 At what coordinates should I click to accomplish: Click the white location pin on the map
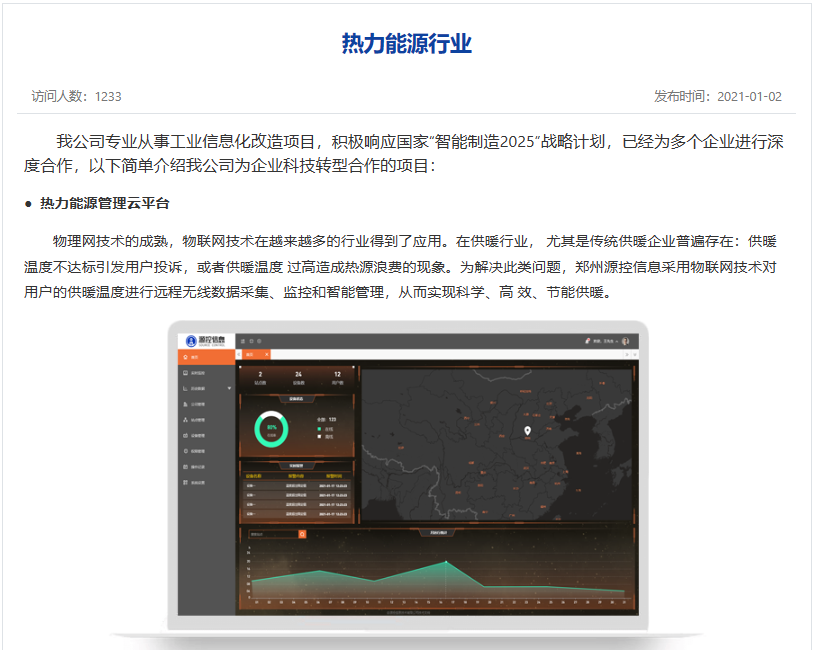pos(527,431)
